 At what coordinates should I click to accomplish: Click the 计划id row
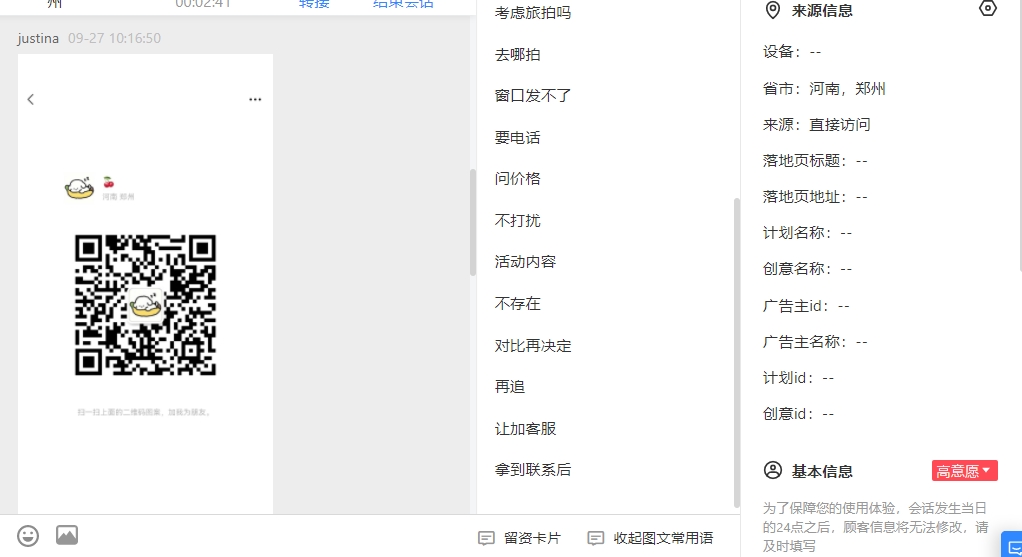point(798,378)
